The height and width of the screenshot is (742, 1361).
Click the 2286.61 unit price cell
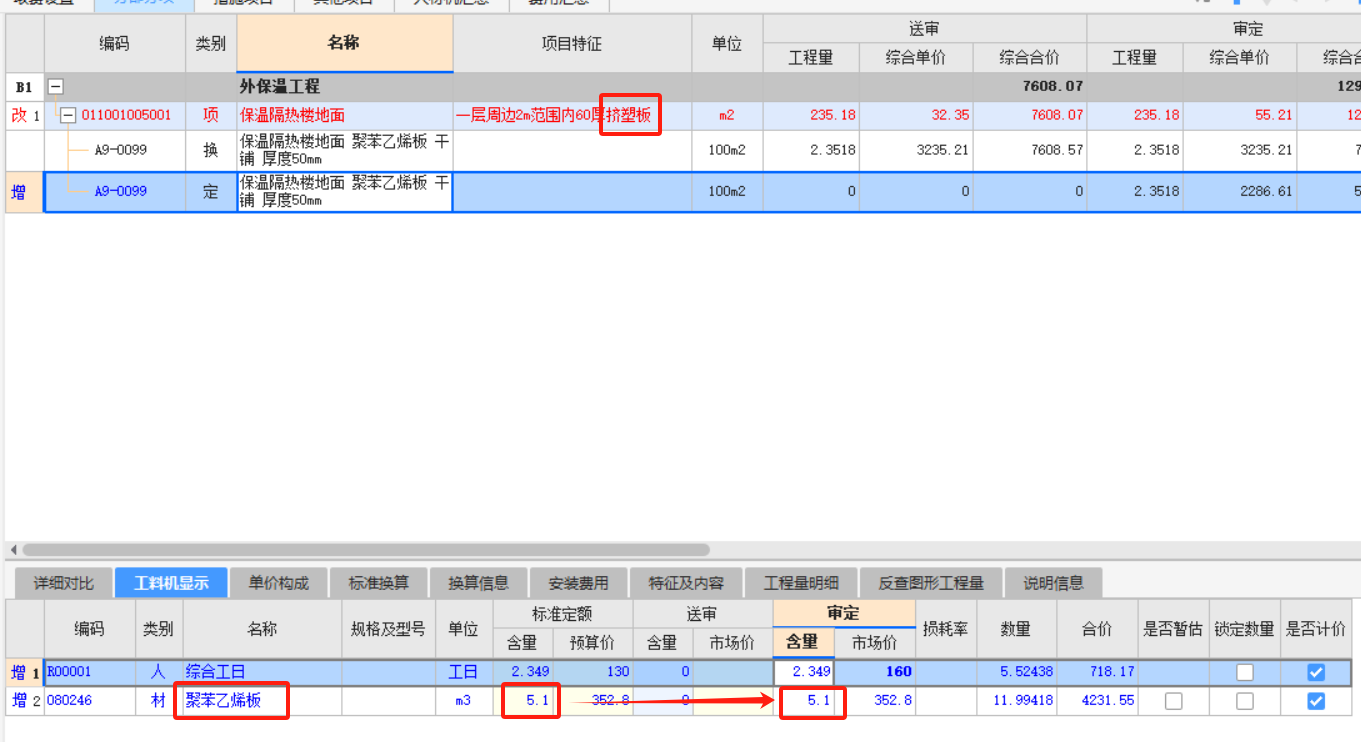click(1239, 192)
